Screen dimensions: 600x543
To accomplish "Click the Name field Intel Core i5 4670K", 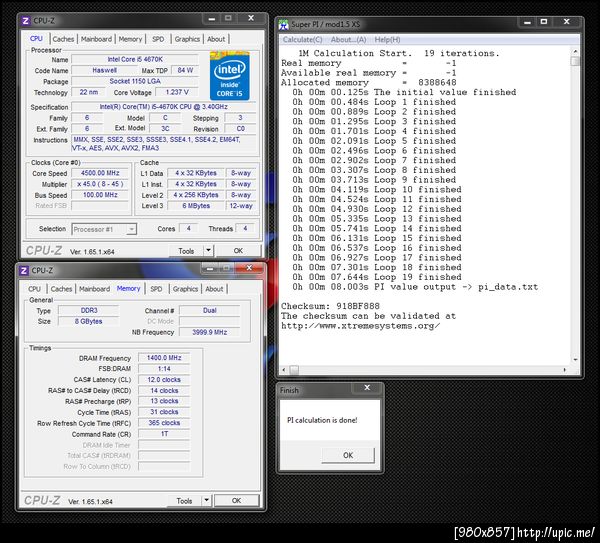I will click(135, 59).
